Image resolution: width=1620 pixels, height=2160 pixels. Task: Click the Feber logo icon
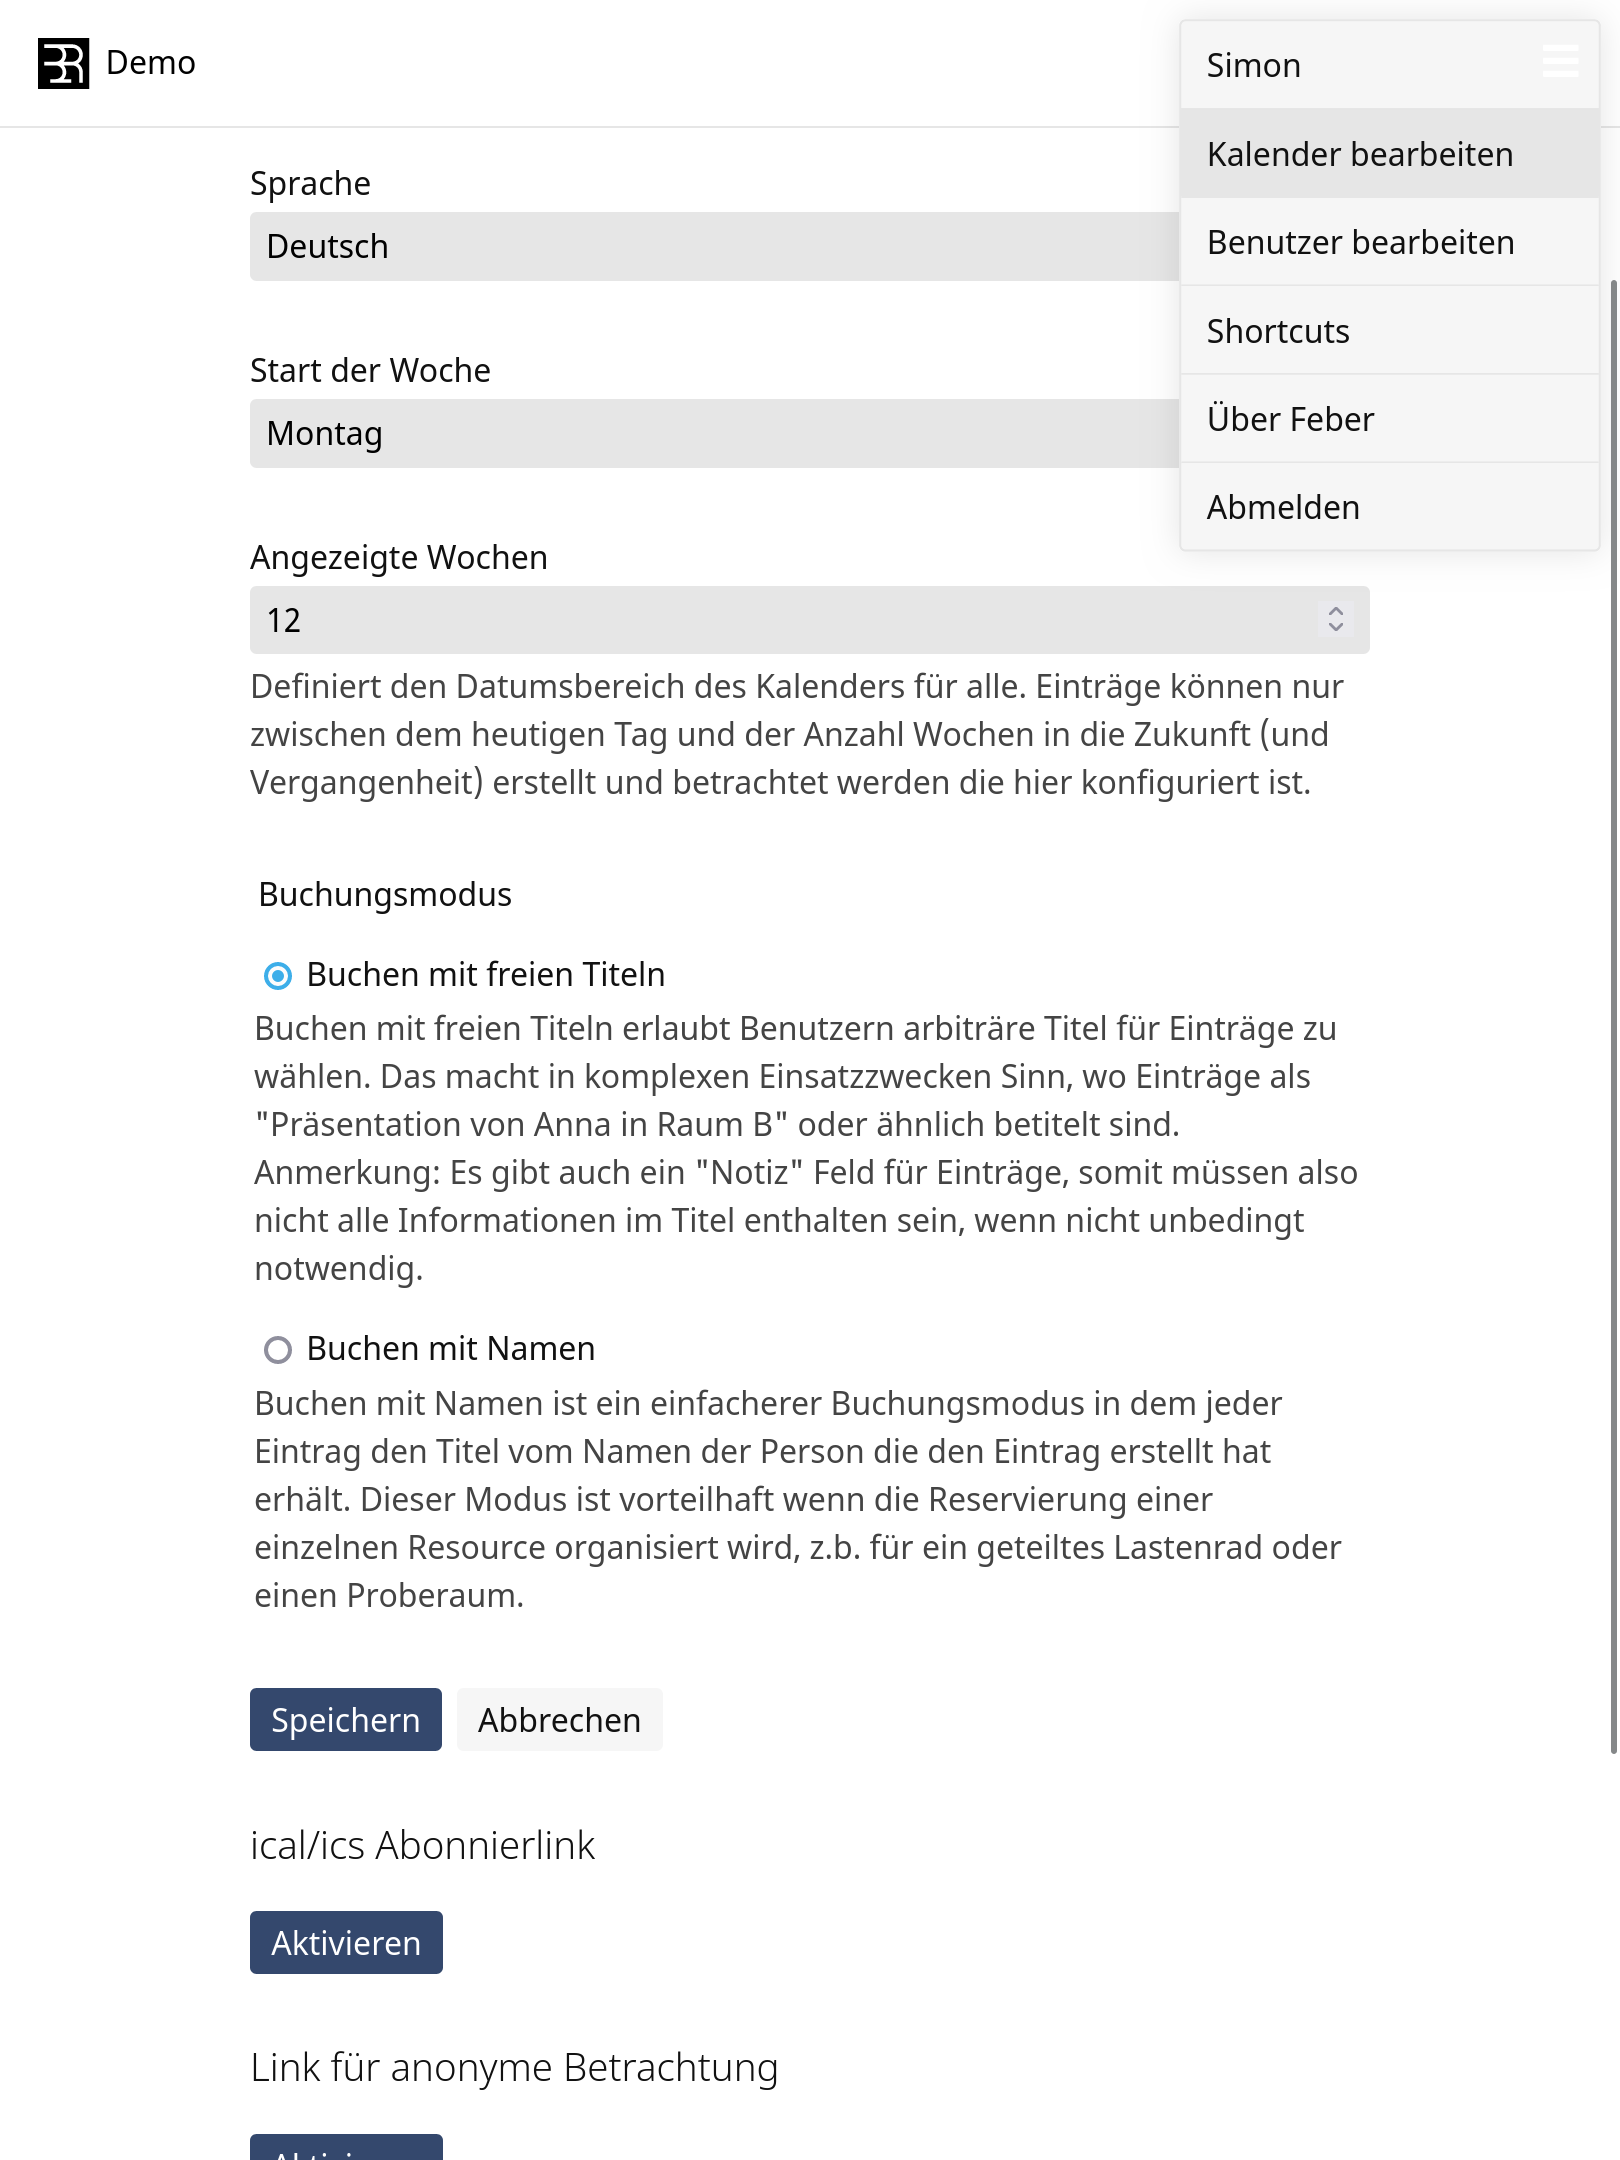coord(63,63)
